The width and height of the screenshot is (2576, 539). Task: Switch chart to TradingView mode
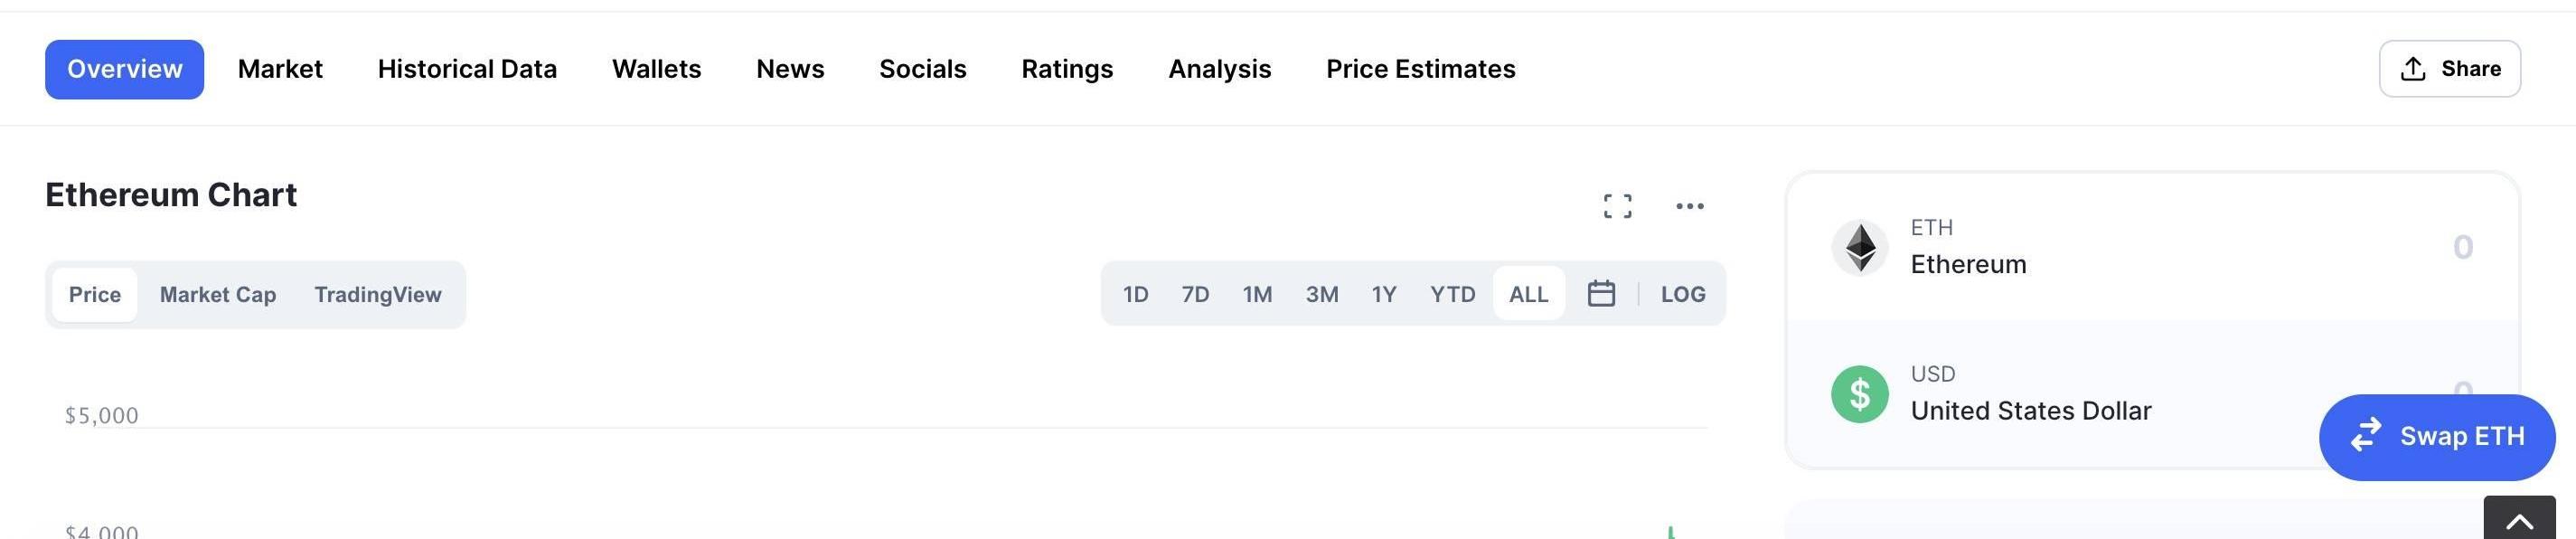click(x=378, y=295)
